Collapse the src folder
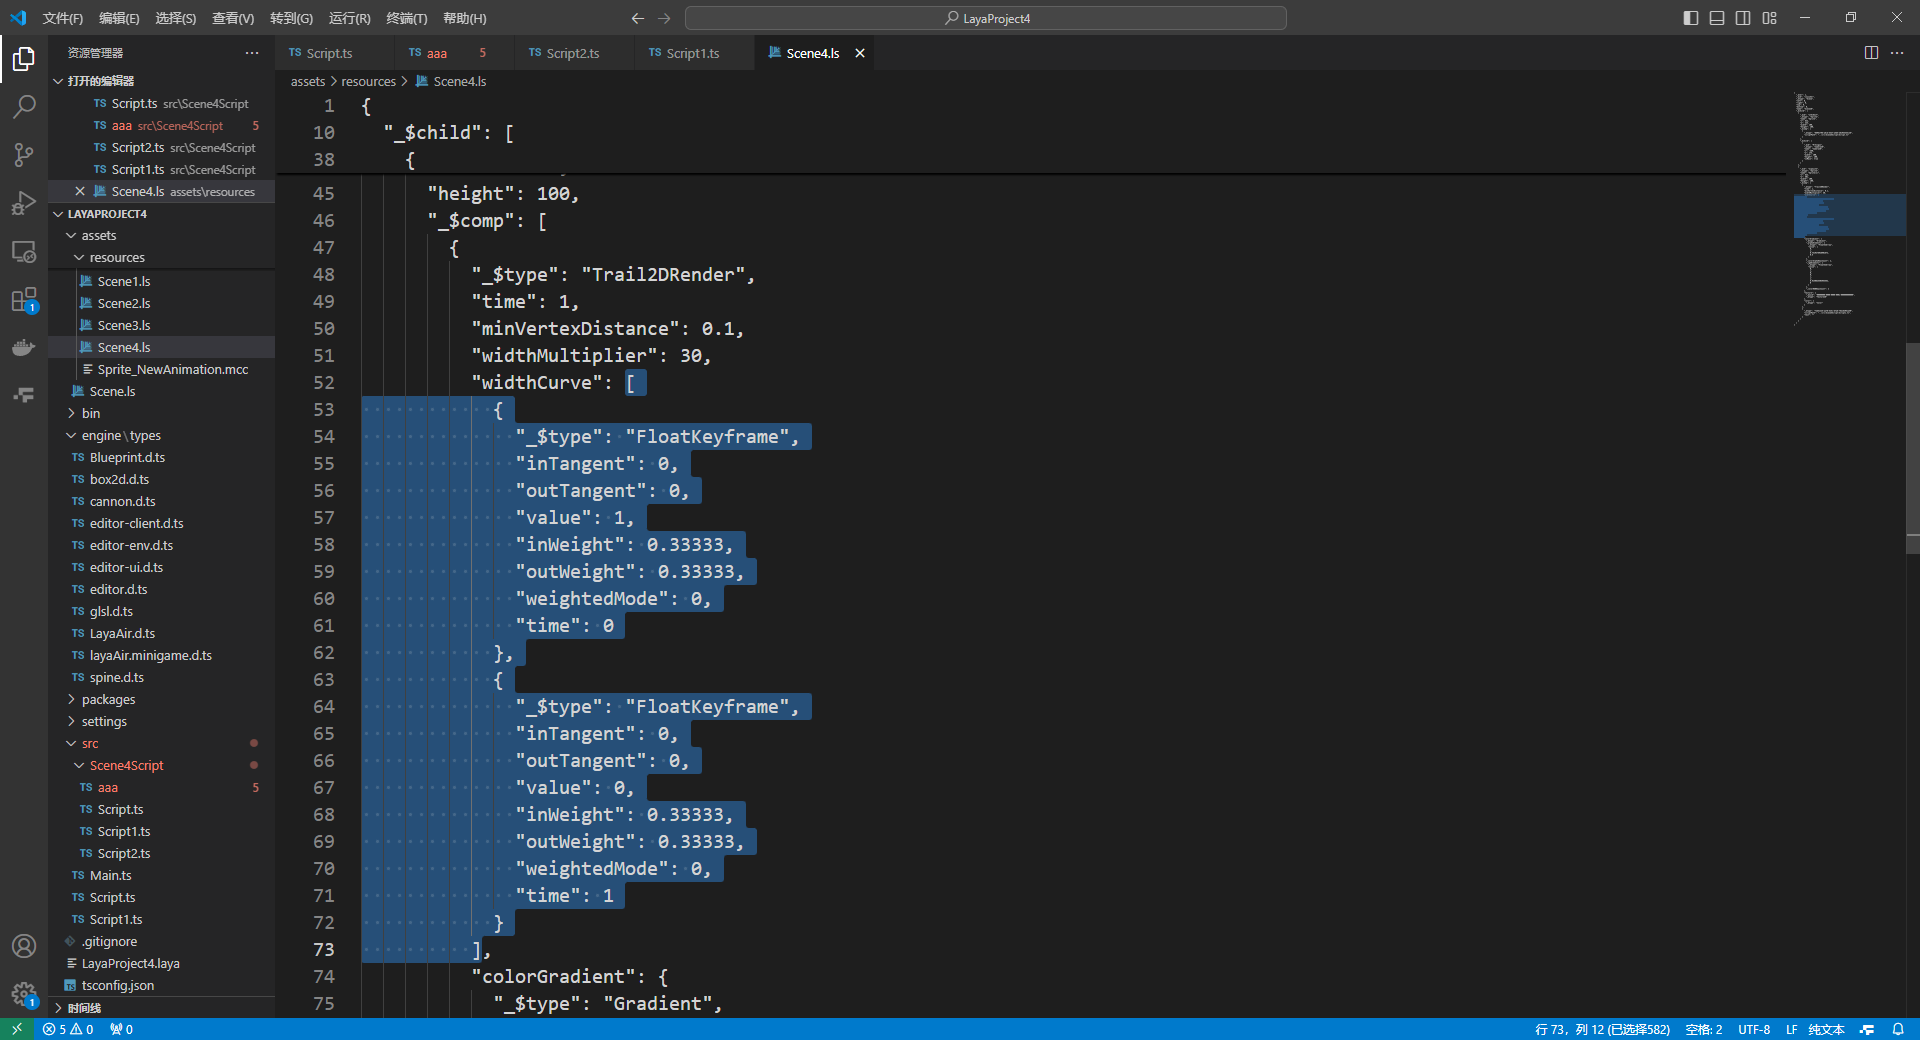Viewport: 1920px width, 1040px height. pos(89,743)
